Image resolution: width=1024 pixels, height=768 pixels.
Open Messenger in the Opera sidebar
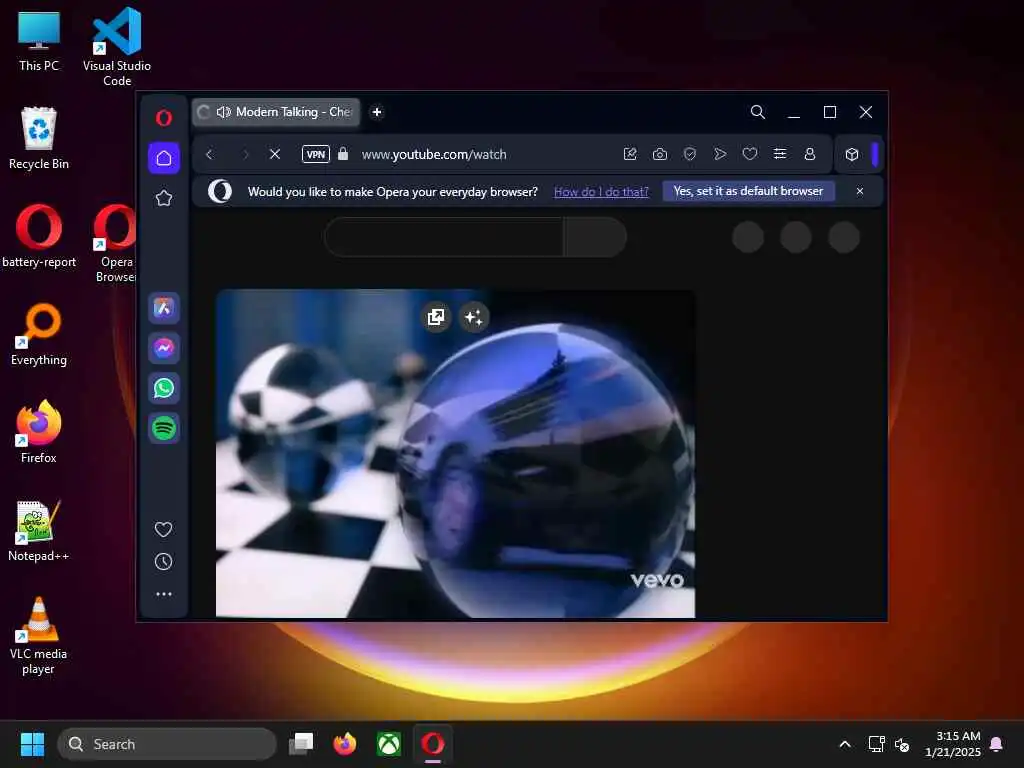(164, 348)
